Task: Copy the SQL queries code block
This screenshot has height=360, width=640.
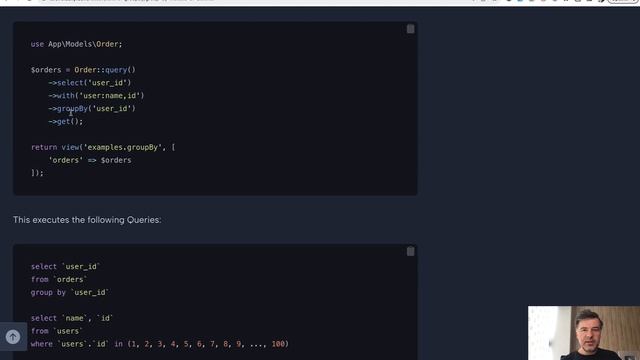Action: [410, 251]
